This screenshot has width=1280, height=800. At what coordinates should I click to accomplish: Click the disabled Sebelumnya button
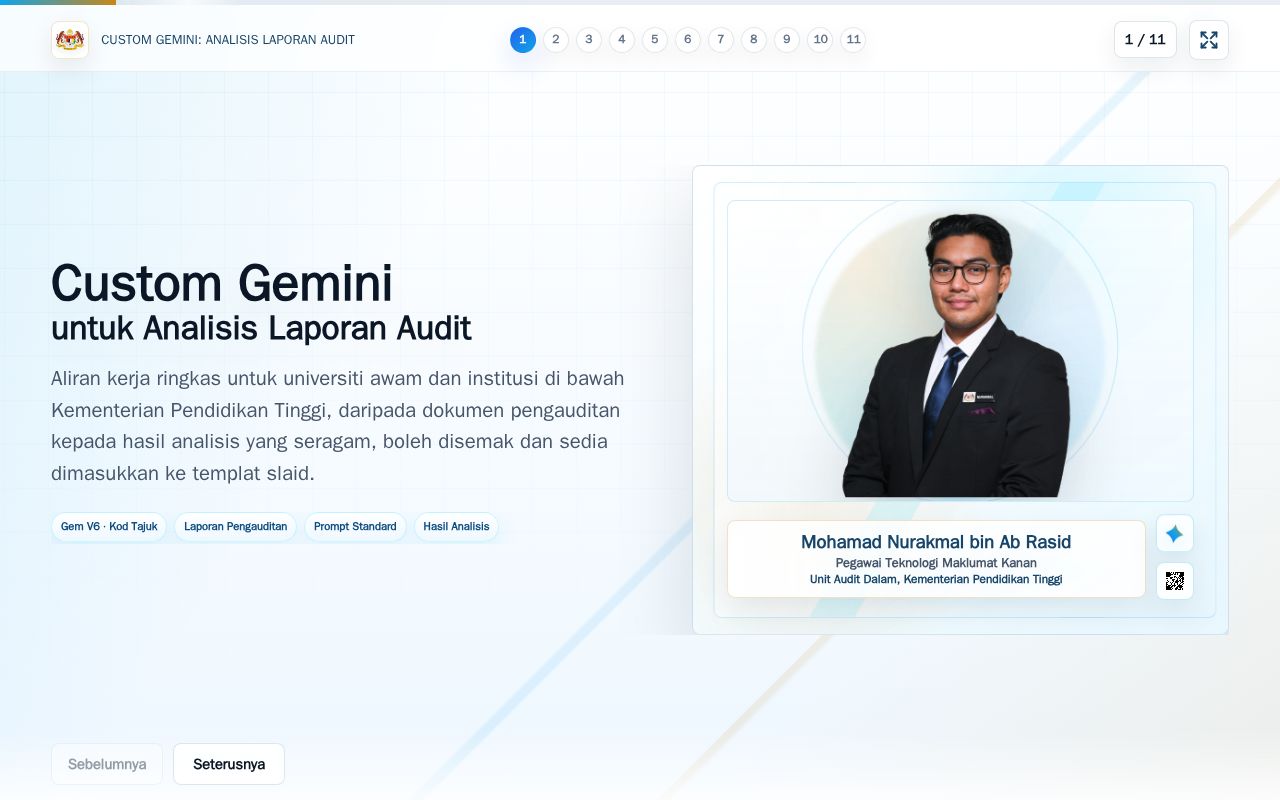tap(107, 764)
